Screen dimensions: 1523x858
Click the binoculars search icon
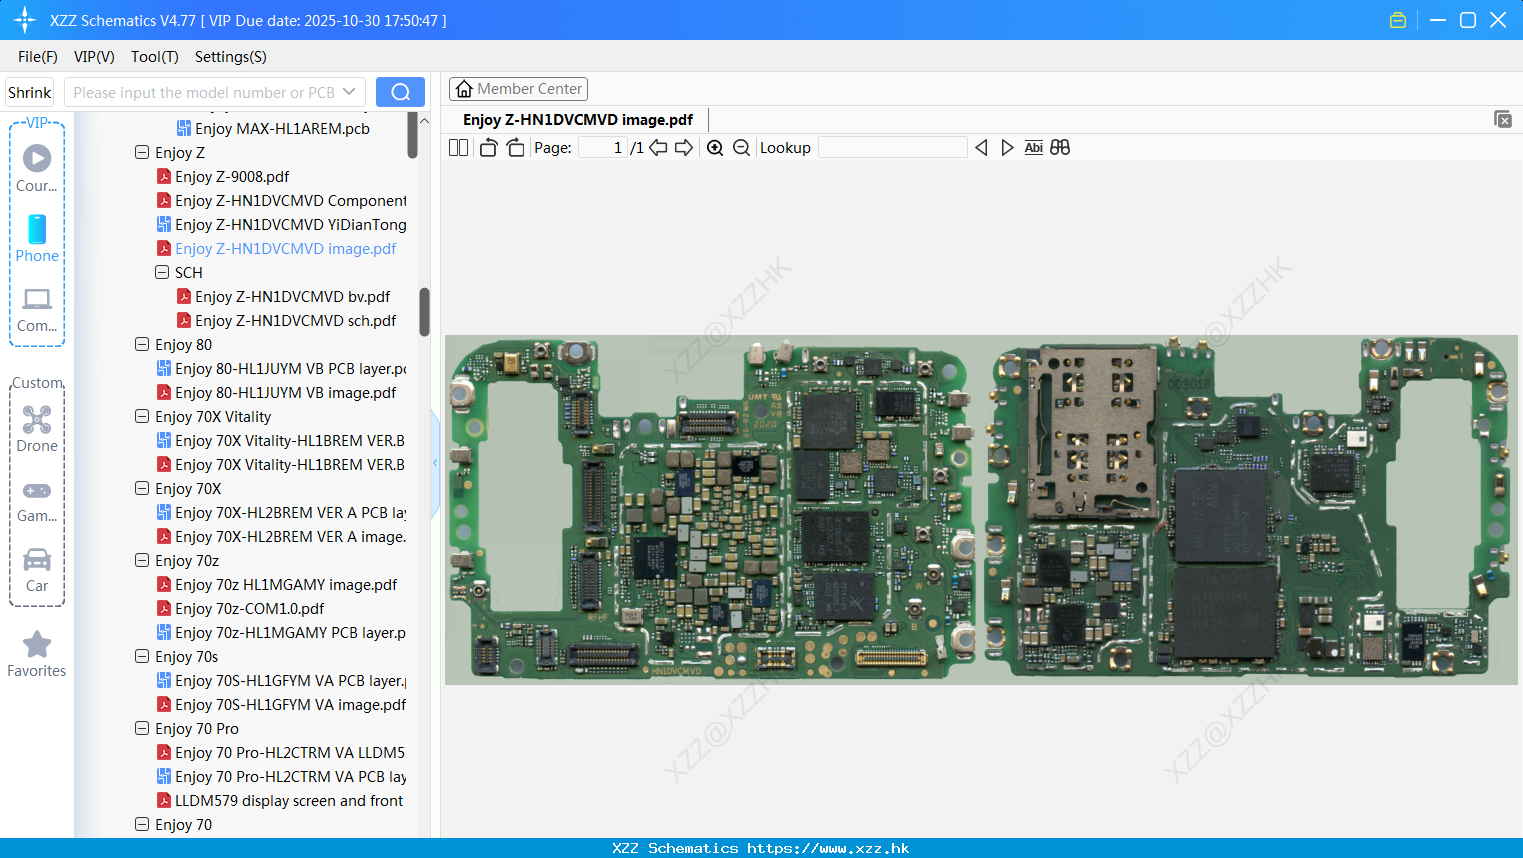click(x=1060, y=148)
